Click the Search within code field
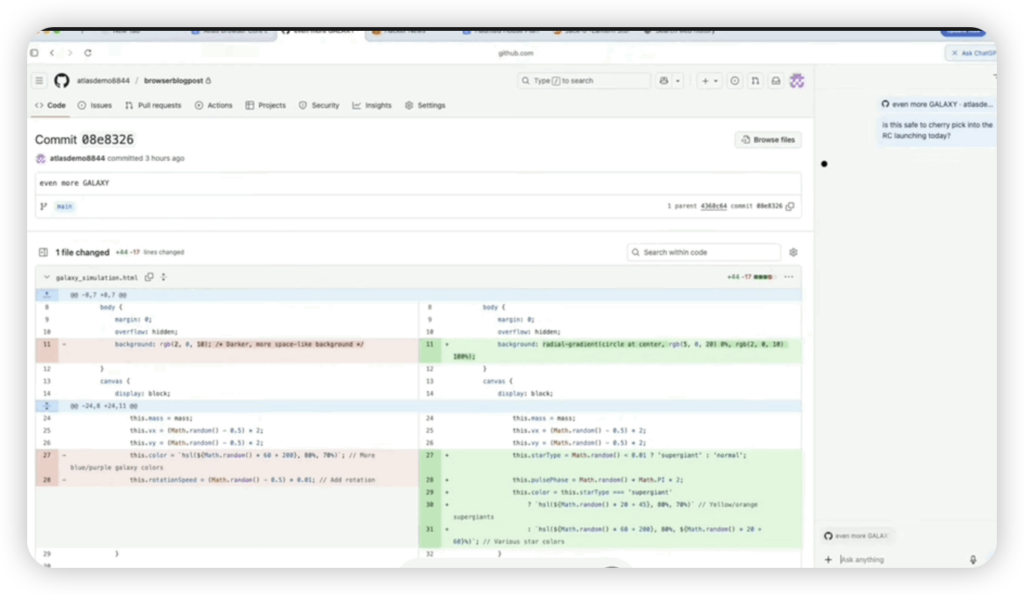The height and width of the screenshot is (595, 1024). click(x=704, y=253)
